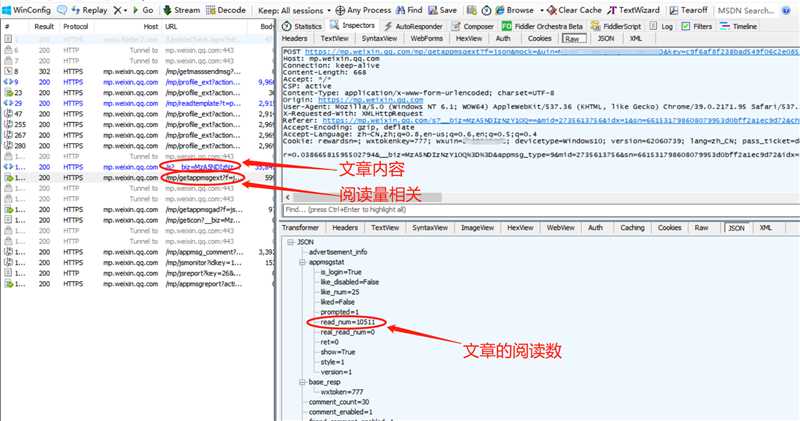The height and width of the screenshot is (421, 800).
Task: Open Fiddler Orchestra Beta tab
Action: pos(542,26)
